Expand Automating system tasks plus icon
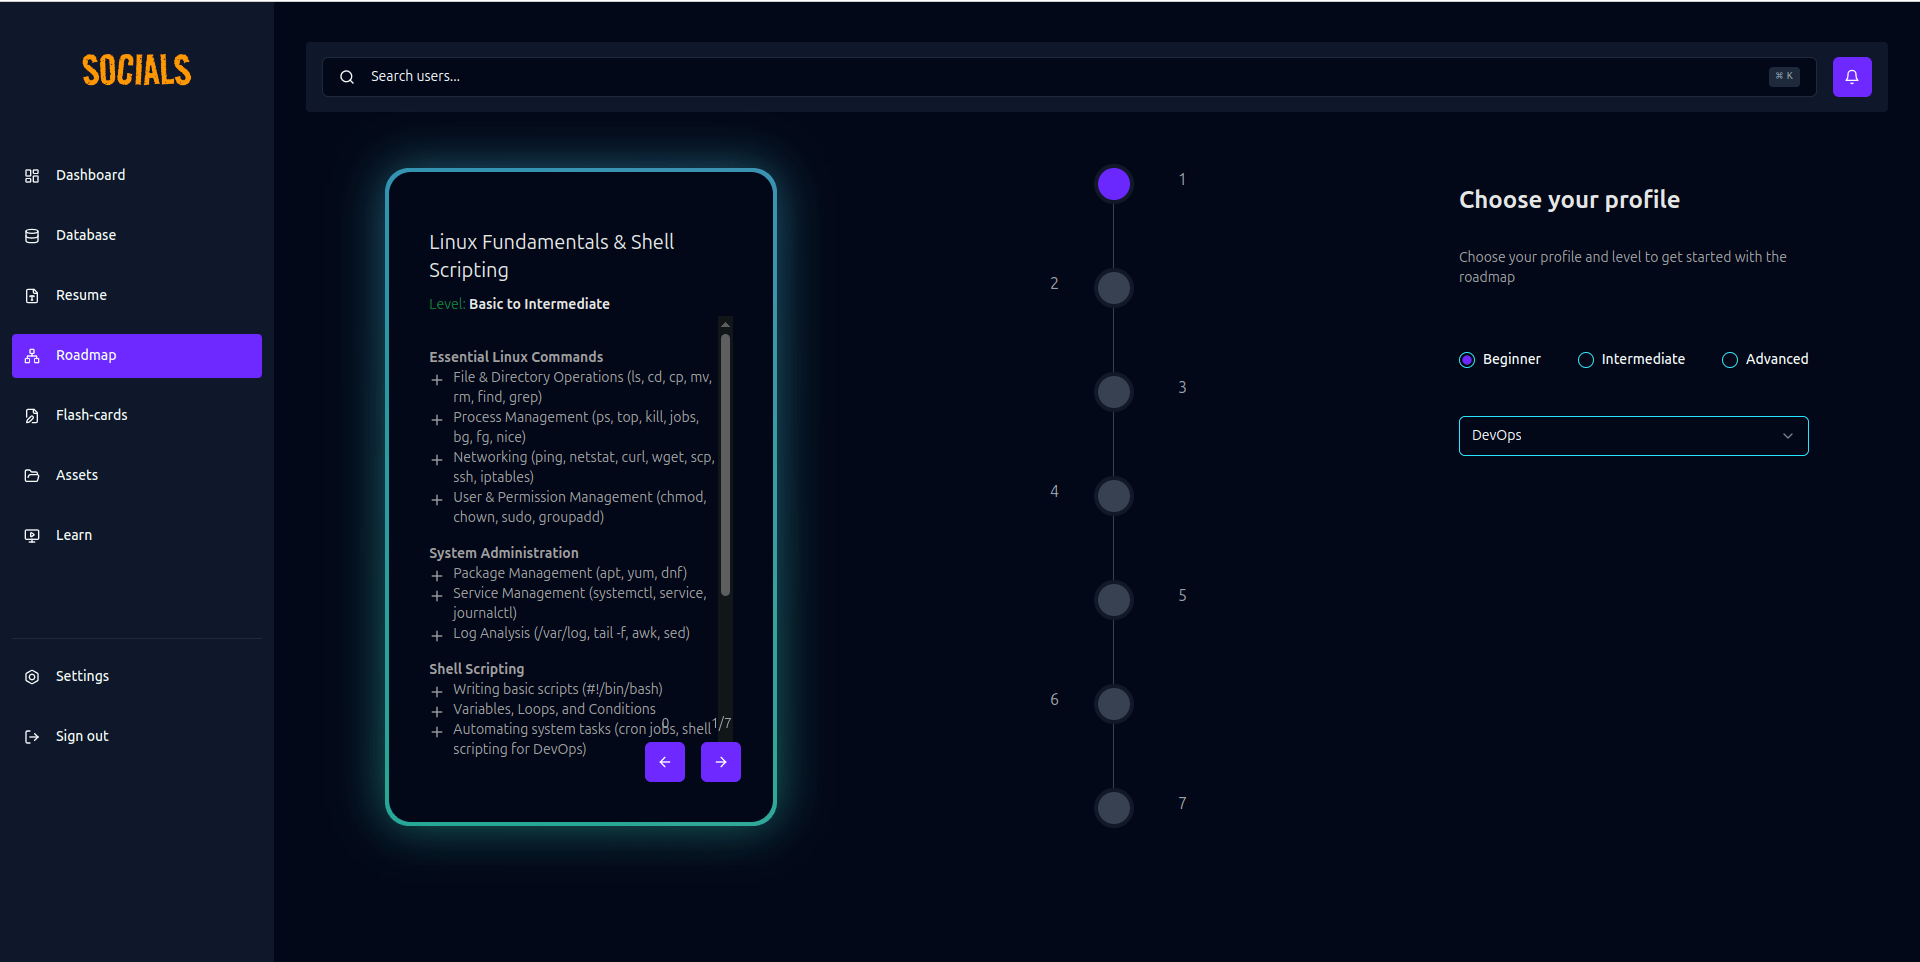 (x=437, y=732)
